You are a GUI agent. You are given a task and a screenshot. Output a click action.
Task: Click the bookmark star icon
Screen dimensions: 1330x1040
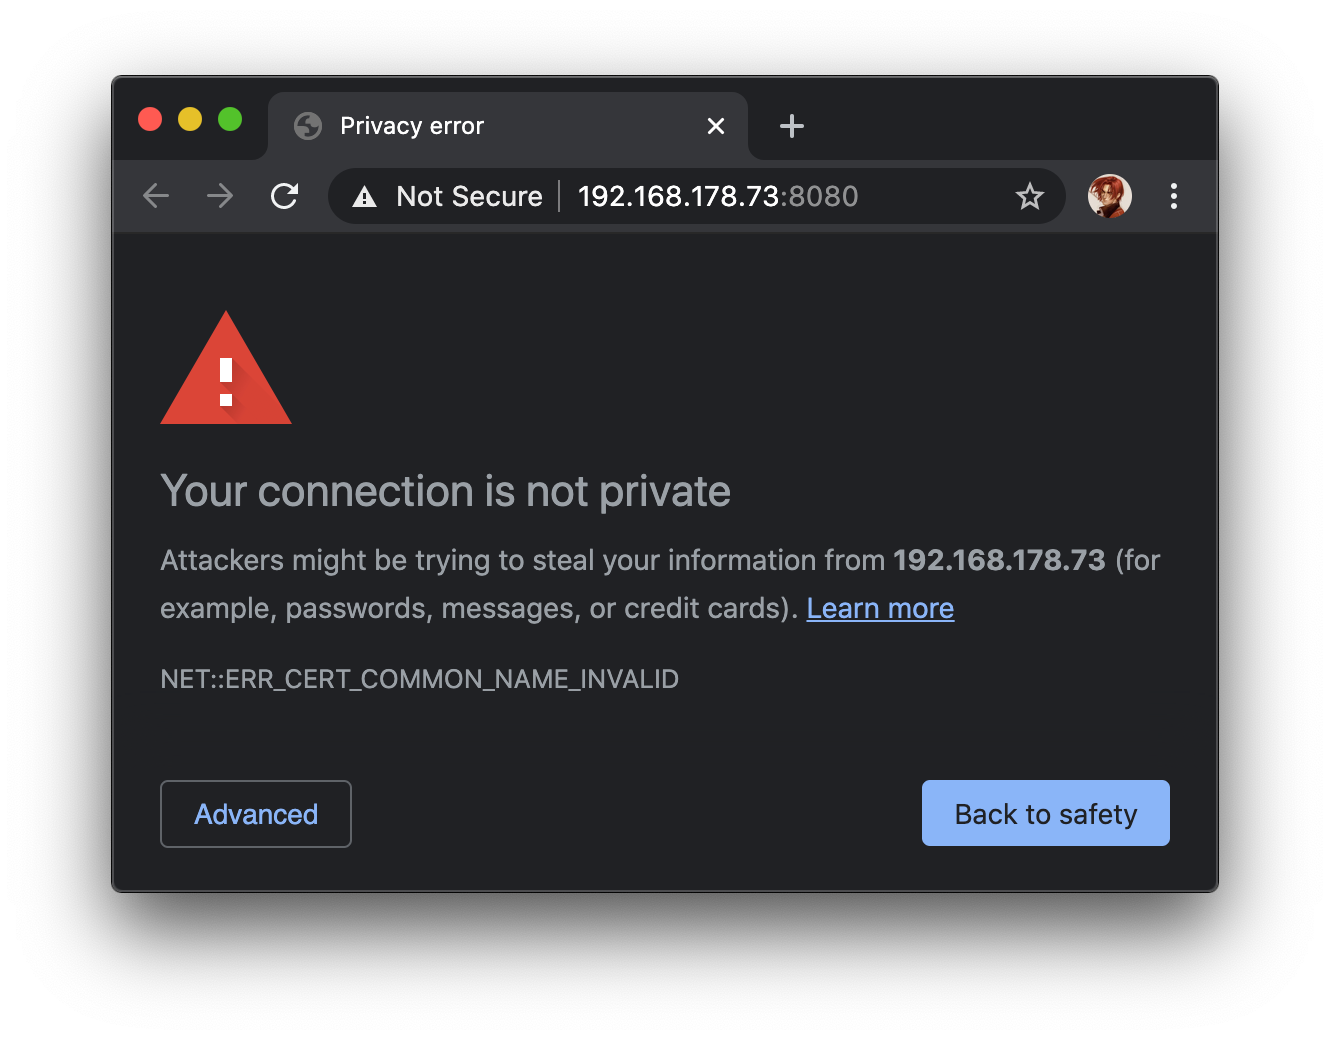(1030, 196)
